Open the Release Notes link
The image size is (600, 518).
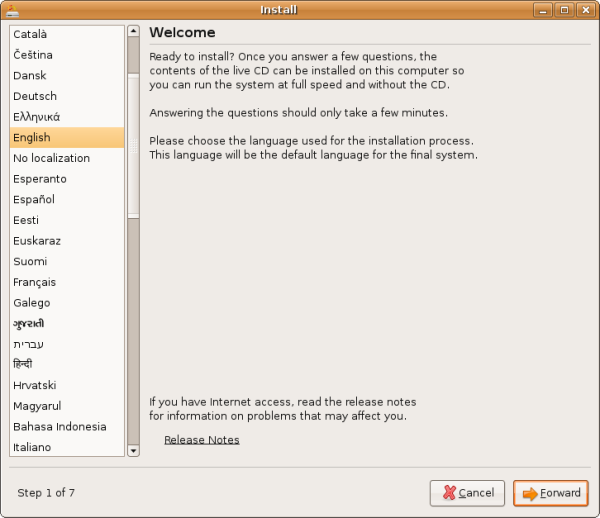pos(202,440)
